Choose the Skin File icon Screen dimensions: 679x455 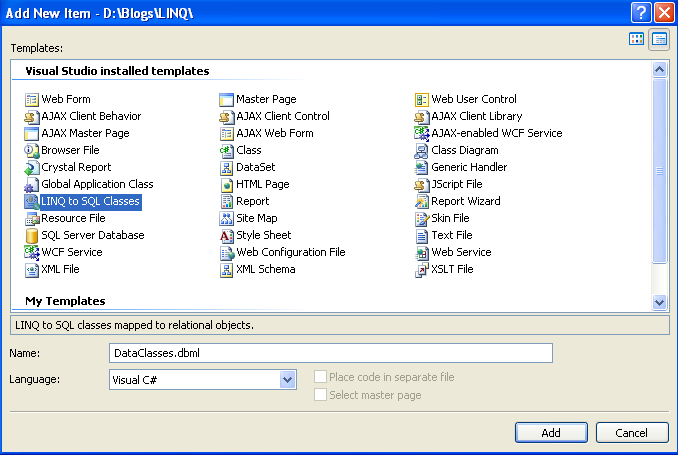point(421,218)
